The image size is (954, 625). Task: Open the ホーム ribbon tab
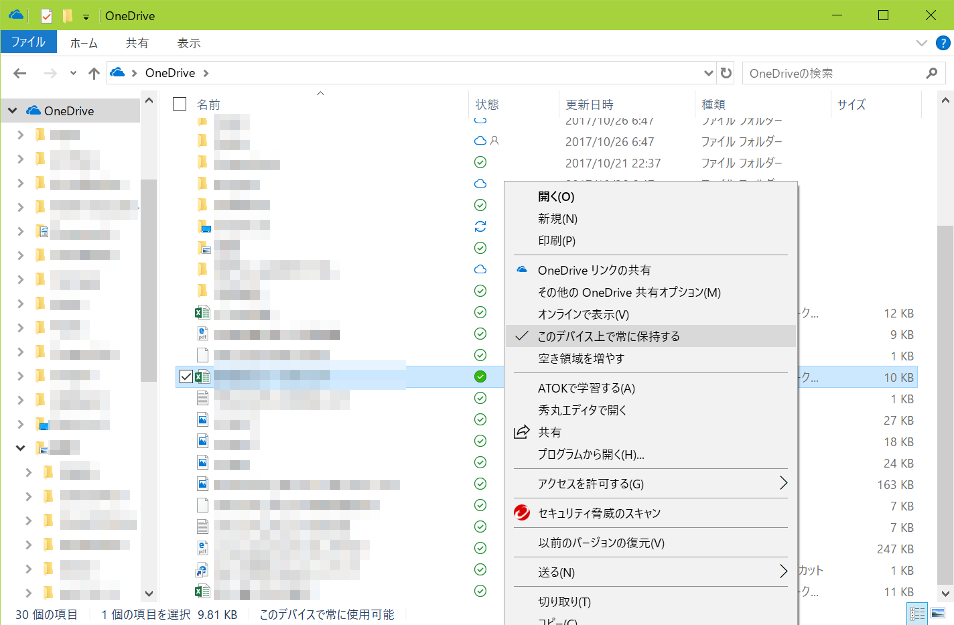pos(84,43)
